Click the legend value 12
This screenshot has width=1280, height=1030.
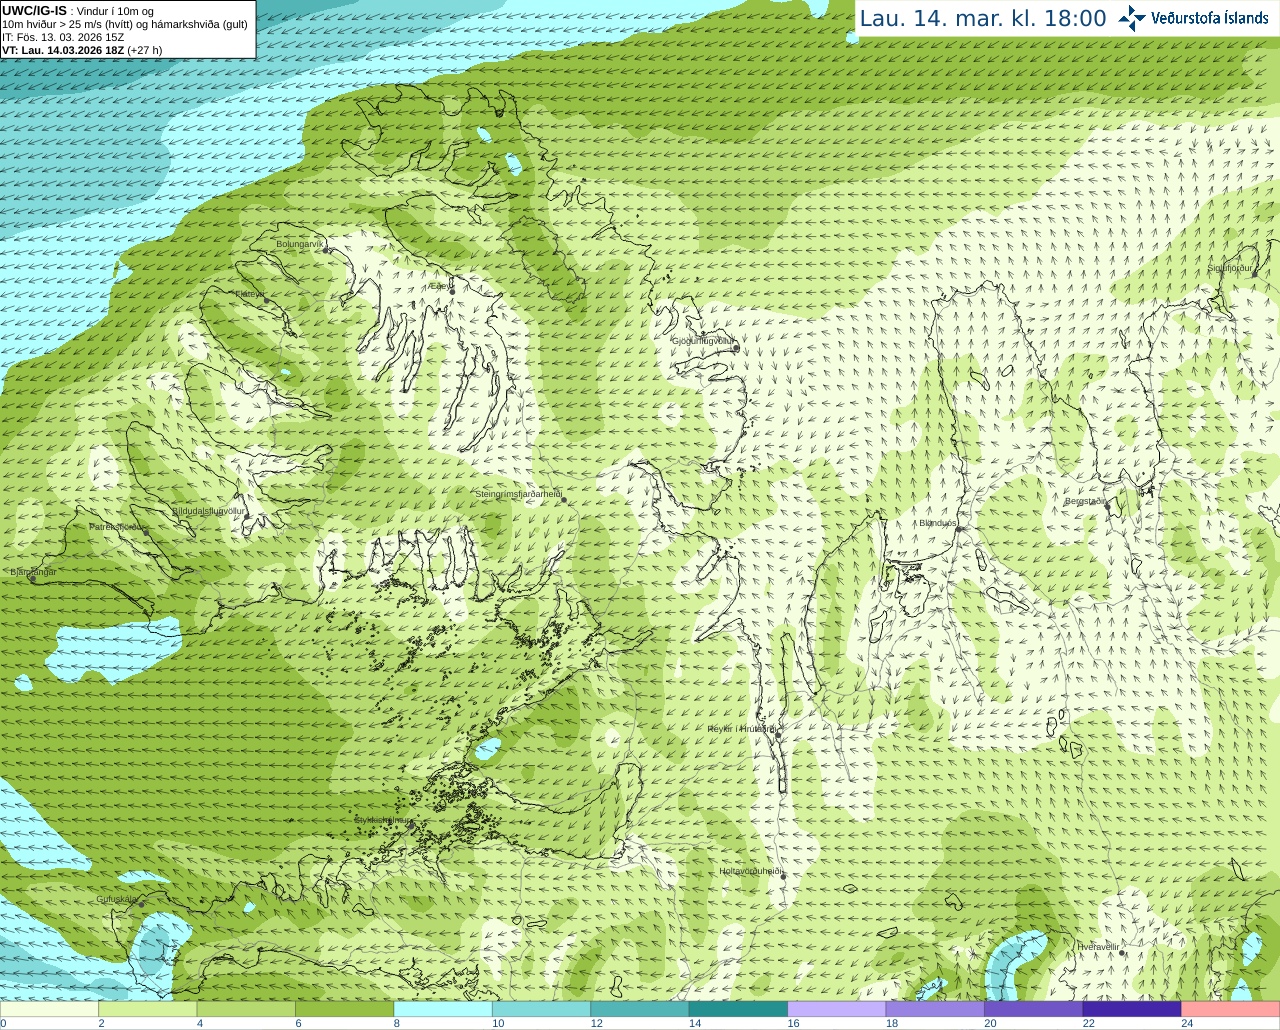(596, 1023)
